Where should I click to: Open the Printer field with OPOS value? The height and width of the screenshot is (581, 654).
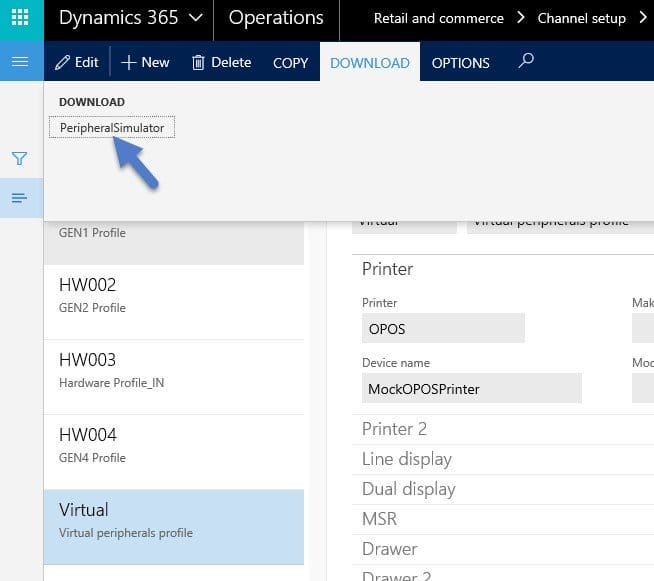point(443,328)
